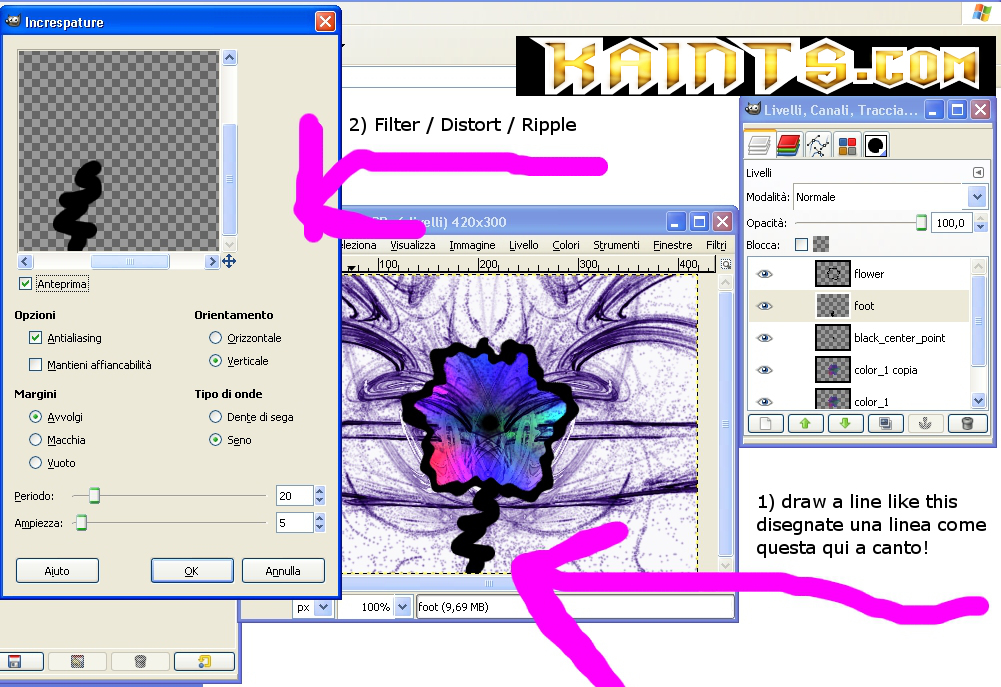Tick the Blocca lock checkbox
This screenshot has width=1001, height=687.
click(801, 245)
